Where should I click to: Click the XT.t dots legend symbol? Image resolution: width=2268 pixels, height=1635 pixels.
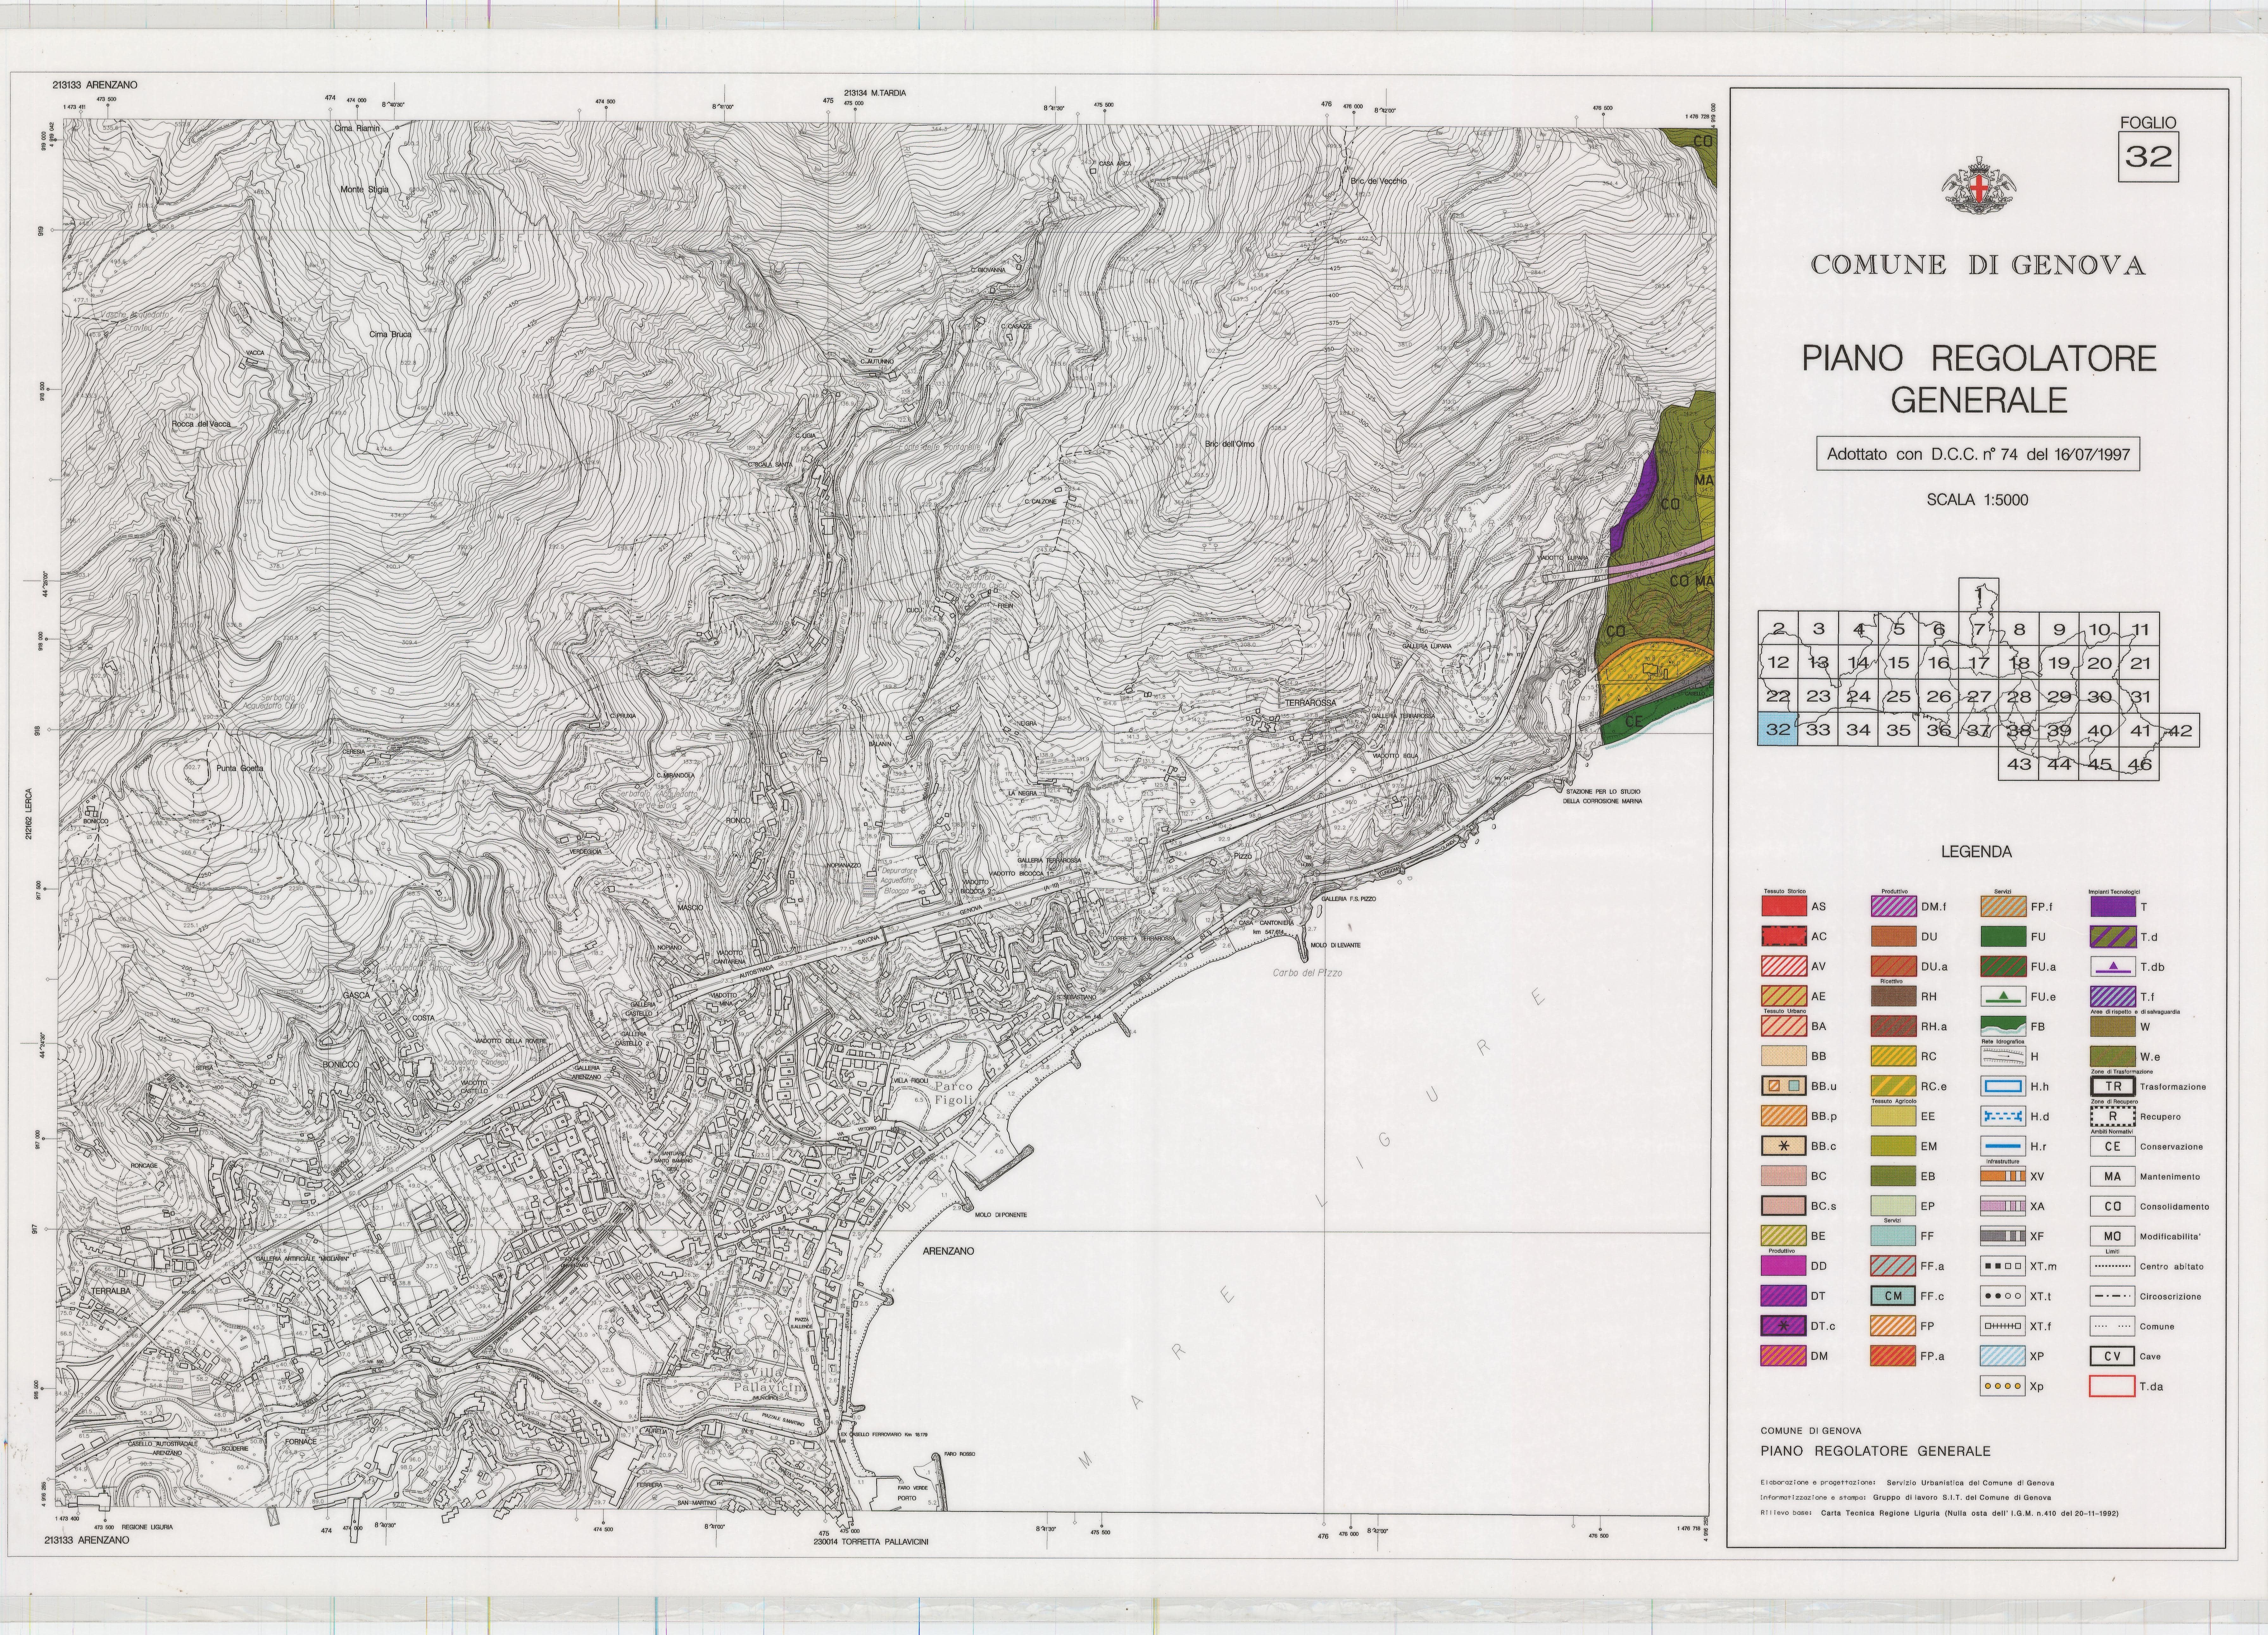2003,1296
